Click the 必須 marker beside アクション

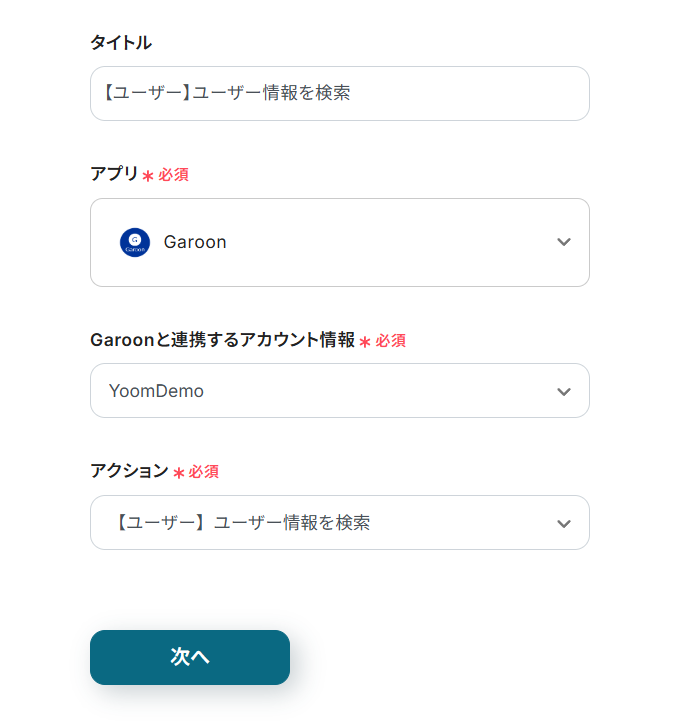tap(203, 472)
